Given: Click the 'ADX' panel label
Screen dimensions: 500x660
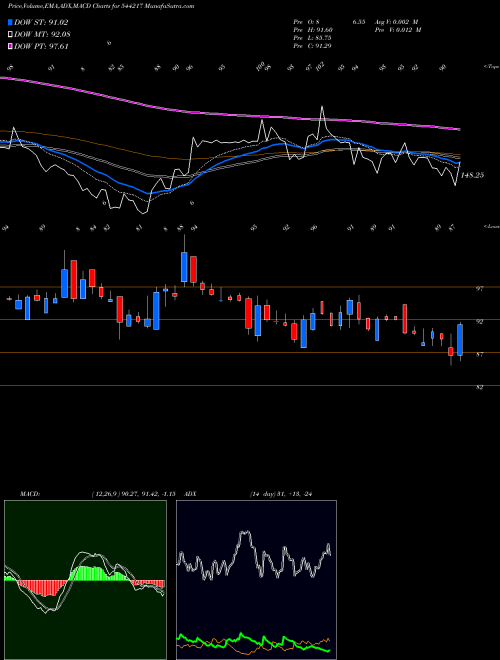Looking at the screenshot, I should pyautogui.click(x=190, y=494).
